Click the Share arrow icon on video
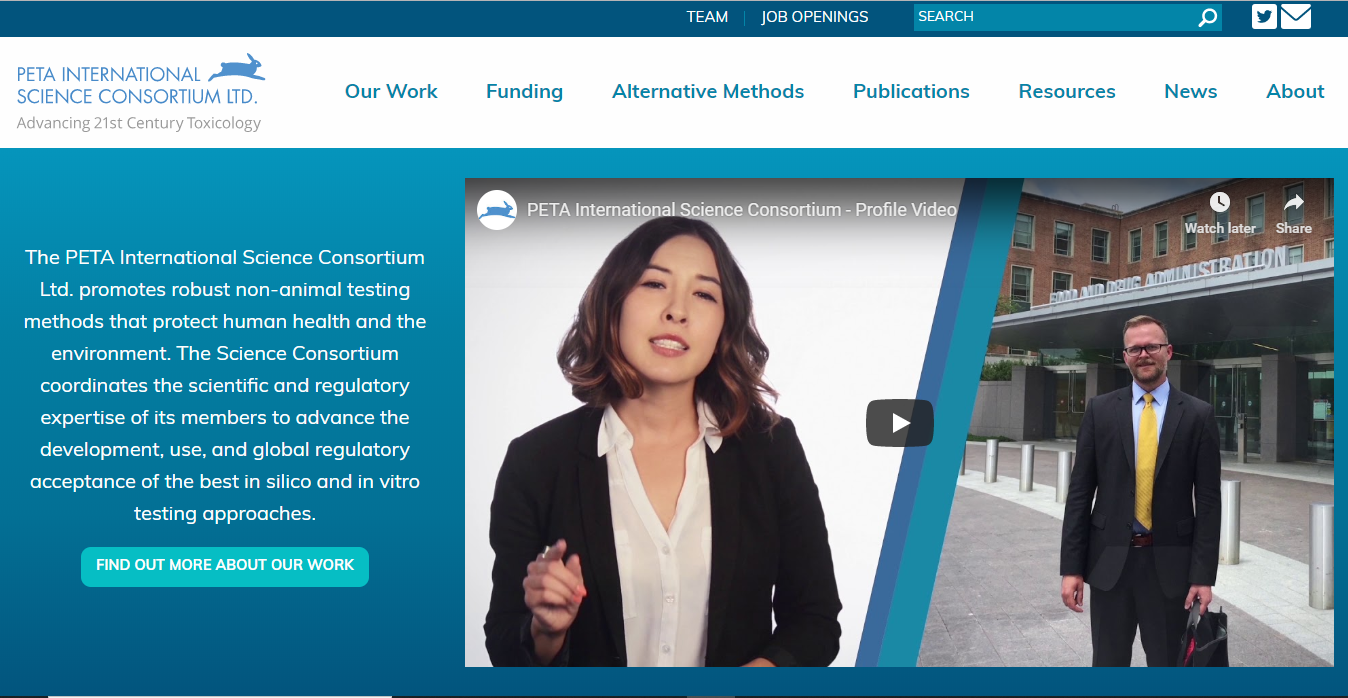The height and width of the screenshot is (698, 1348). (x=1293, y=203)
